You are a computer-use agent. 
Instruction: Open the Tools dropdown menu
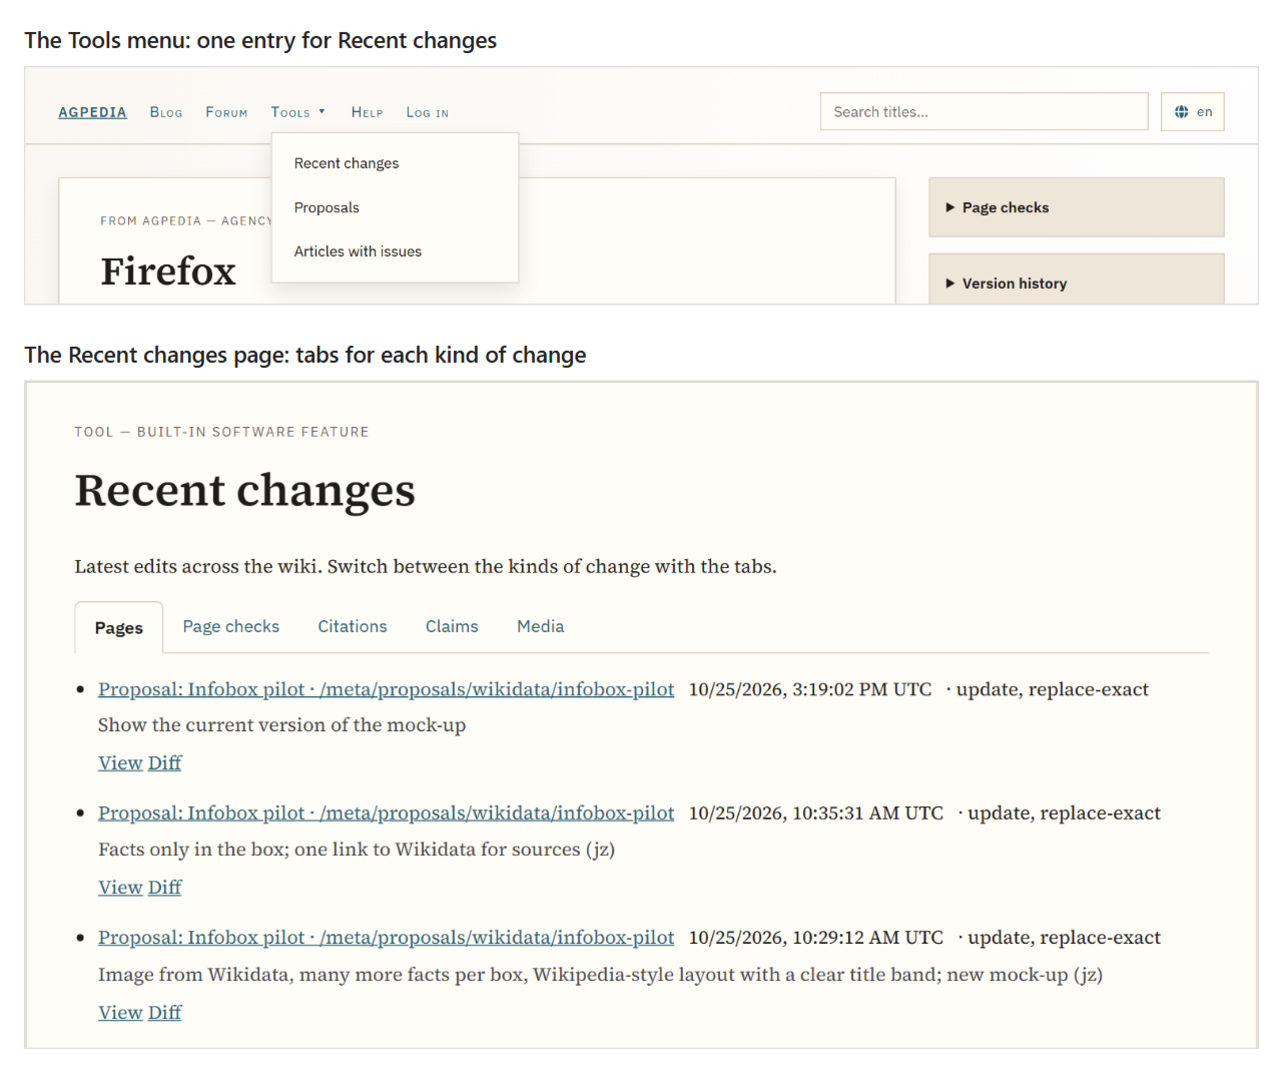click(298, 112)
